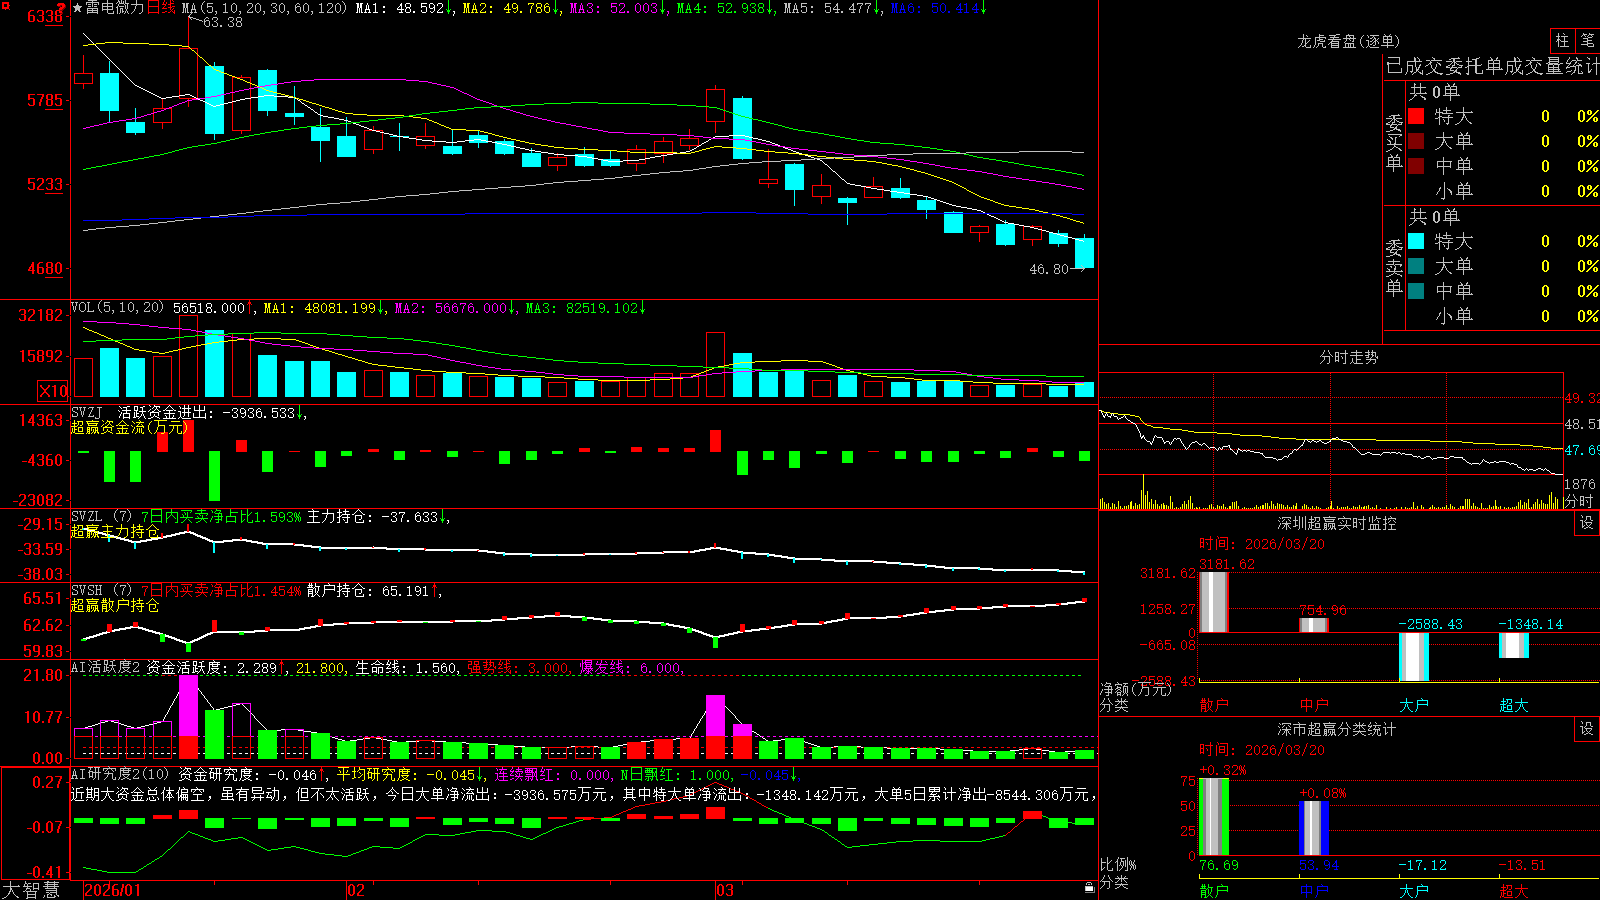Click the 03 month marker on timeline

(x=725, y=890)
